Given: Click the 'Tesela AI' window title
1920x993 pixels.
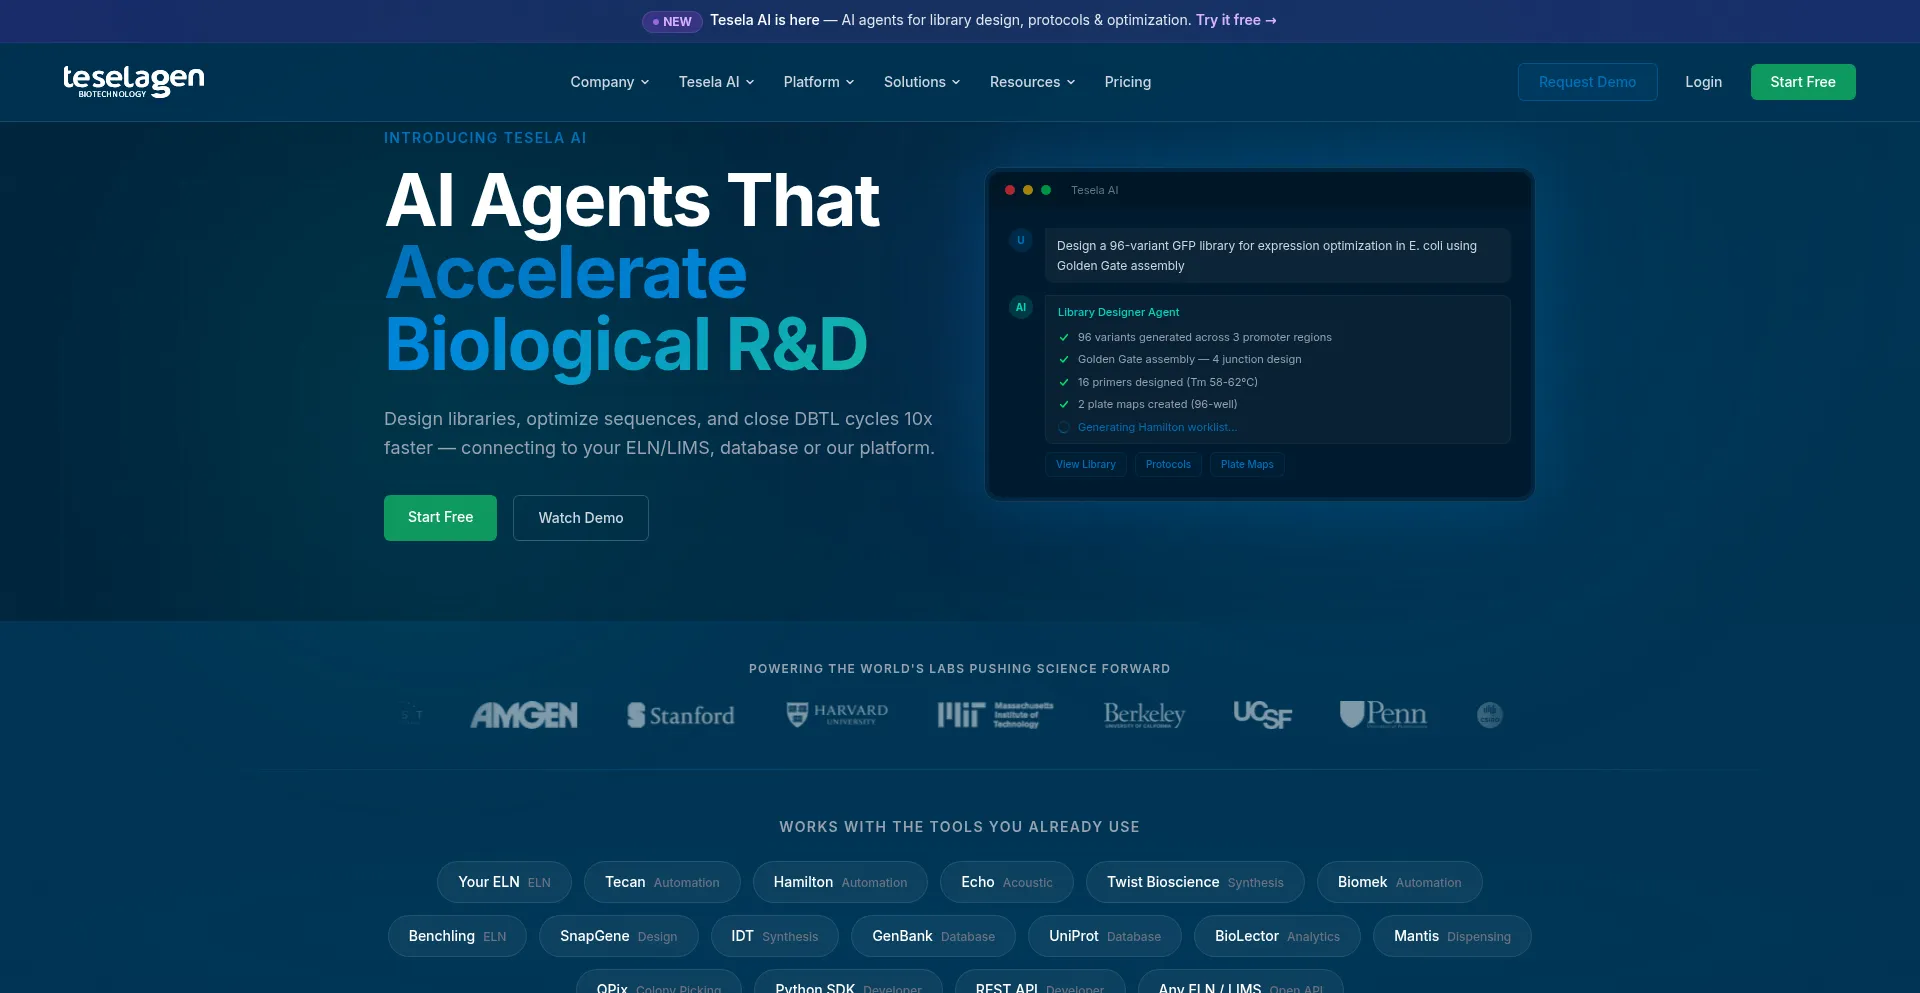Looking at the screenshot, I should coord(1095,190).
